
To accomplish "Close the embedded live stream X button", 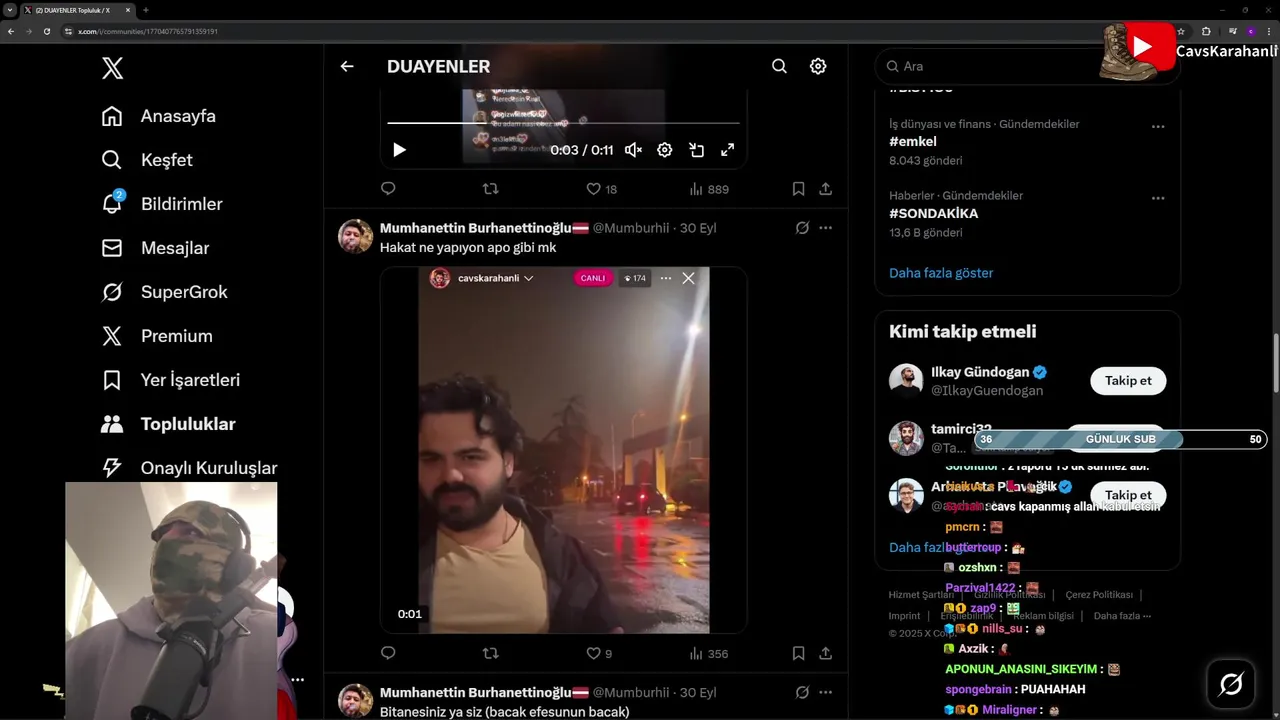I will pyautogui.click(x=688, y=278).
